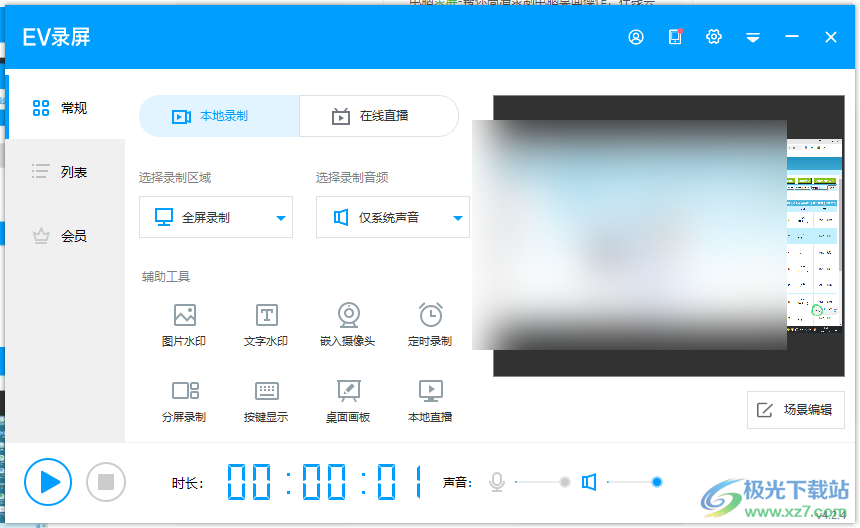Adjust the system sound volume slider
The height and width of the screenshot is (528, 860).
635,482
